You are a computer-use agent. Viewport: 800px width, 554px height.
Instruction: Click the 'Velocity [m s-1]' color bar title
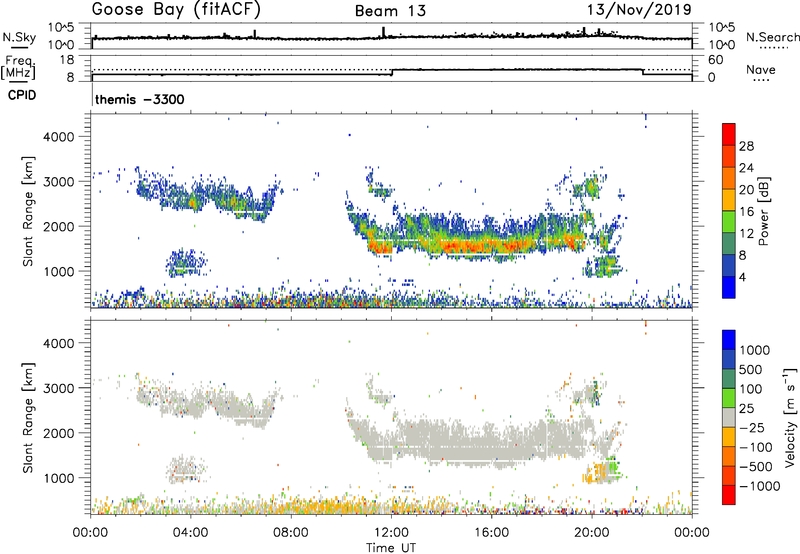click(x=791, y=417)
